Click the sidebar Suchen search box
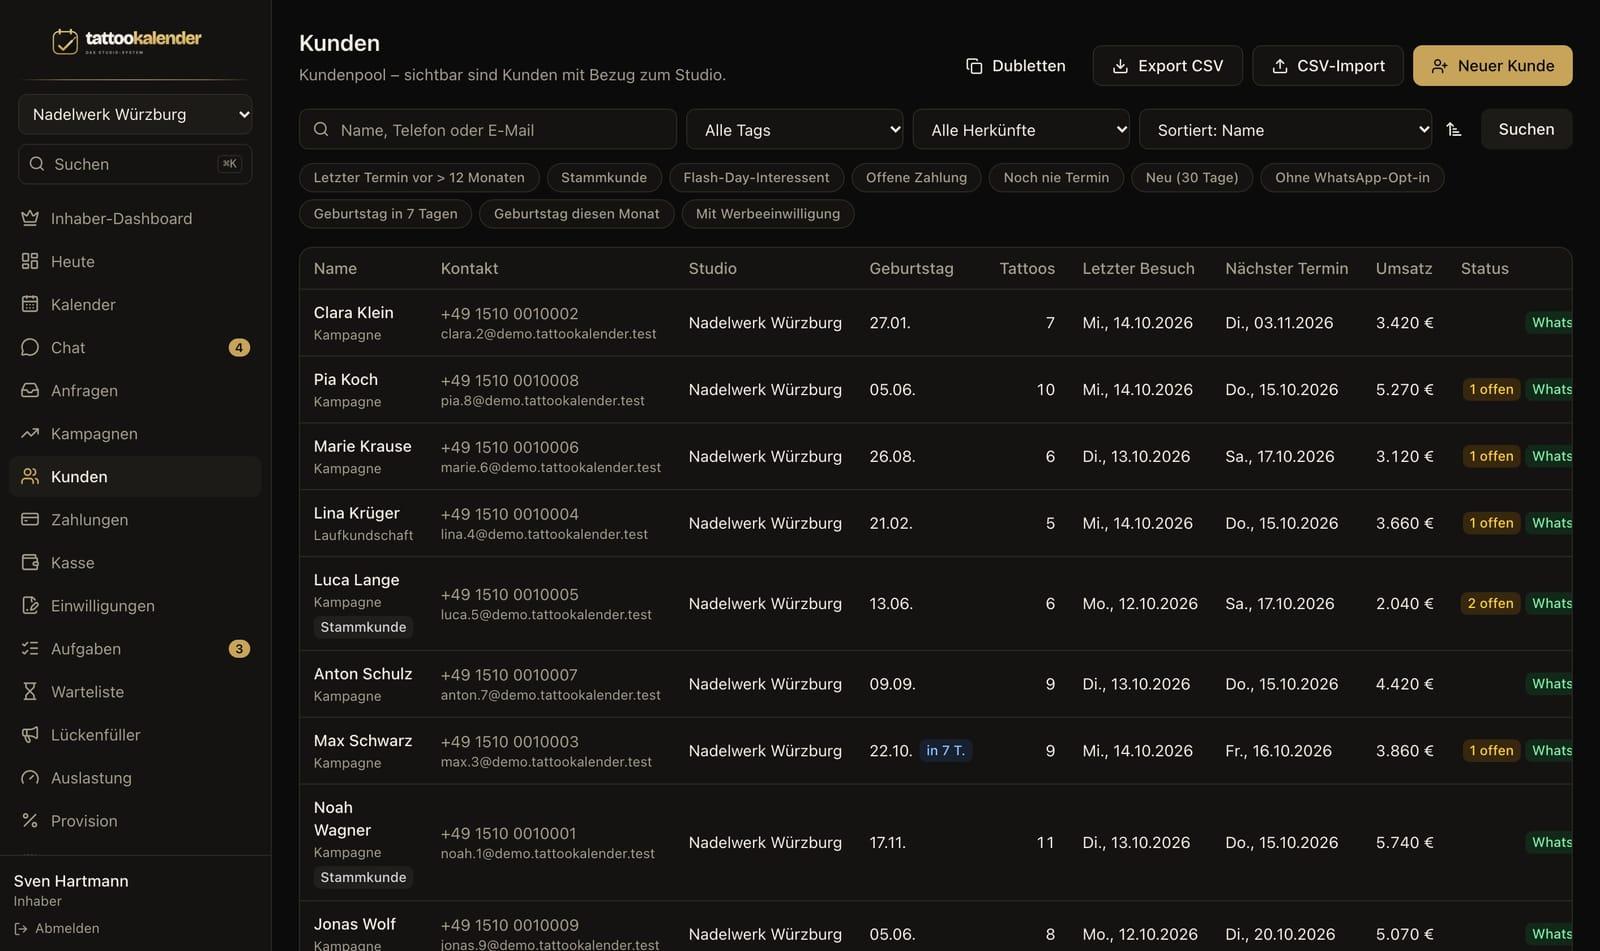Image resolution: width=1600 pixels, height=951 pixels. (135, 164)
